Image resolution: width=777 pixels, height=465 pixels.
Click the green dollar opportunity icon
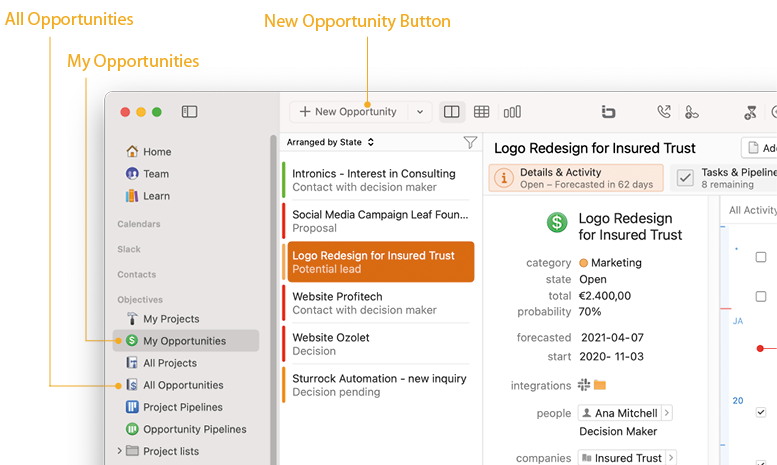(556, 222)
